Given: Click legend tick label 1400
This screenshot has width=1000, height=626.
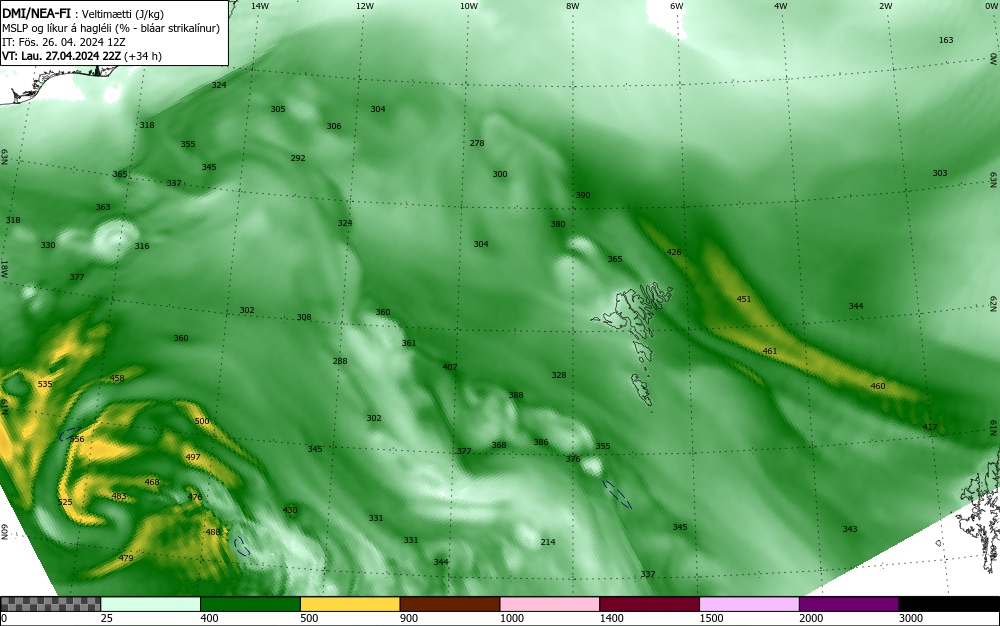Looking at the screenshot, I should click(611, 618).
